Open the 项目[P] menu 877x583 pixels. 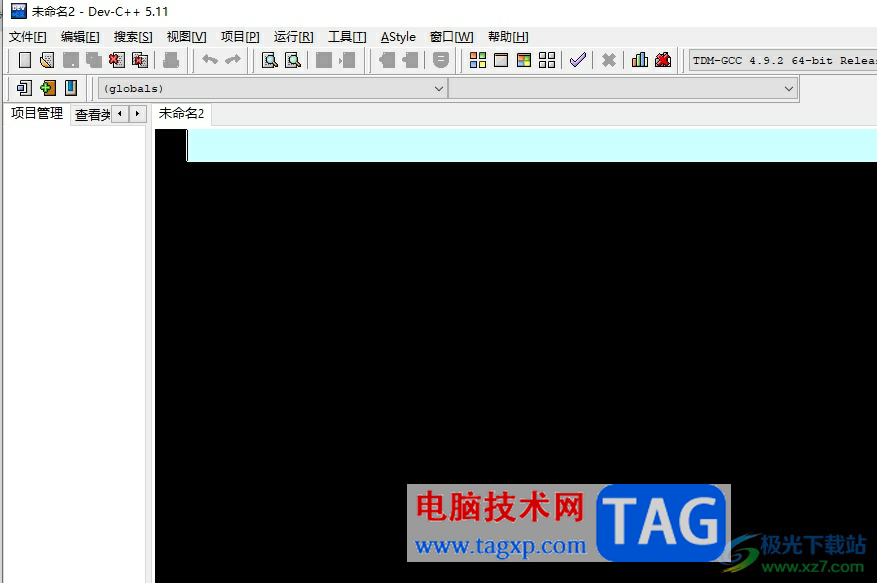coord(240,37)
